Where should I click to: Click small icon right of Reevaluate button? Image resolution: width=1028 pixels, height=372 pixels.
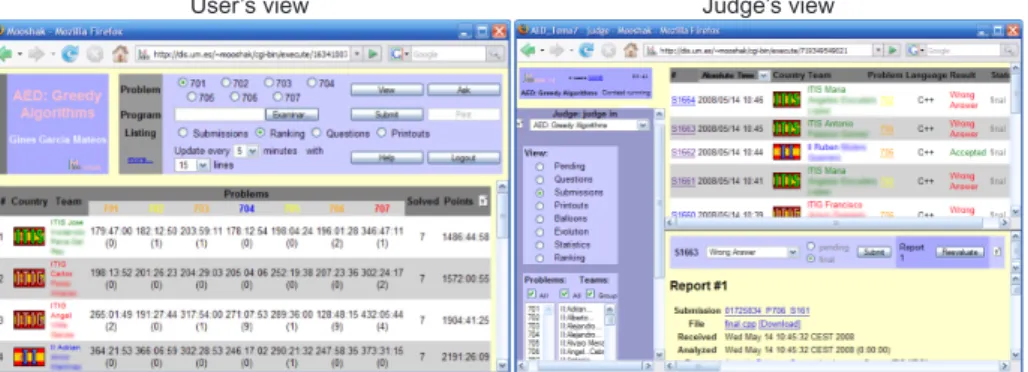pyautogui.click(x=997, y=252)
